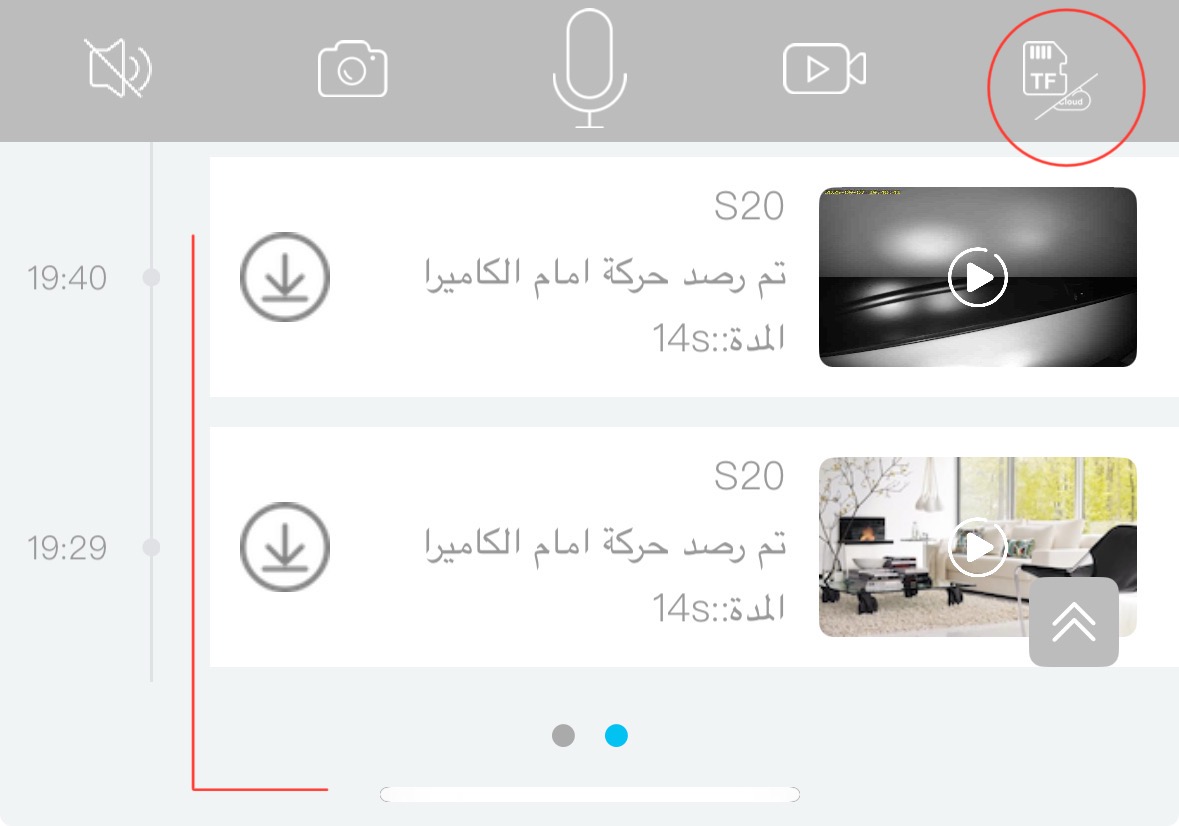Take a snapshot with the camera icon

353,69
